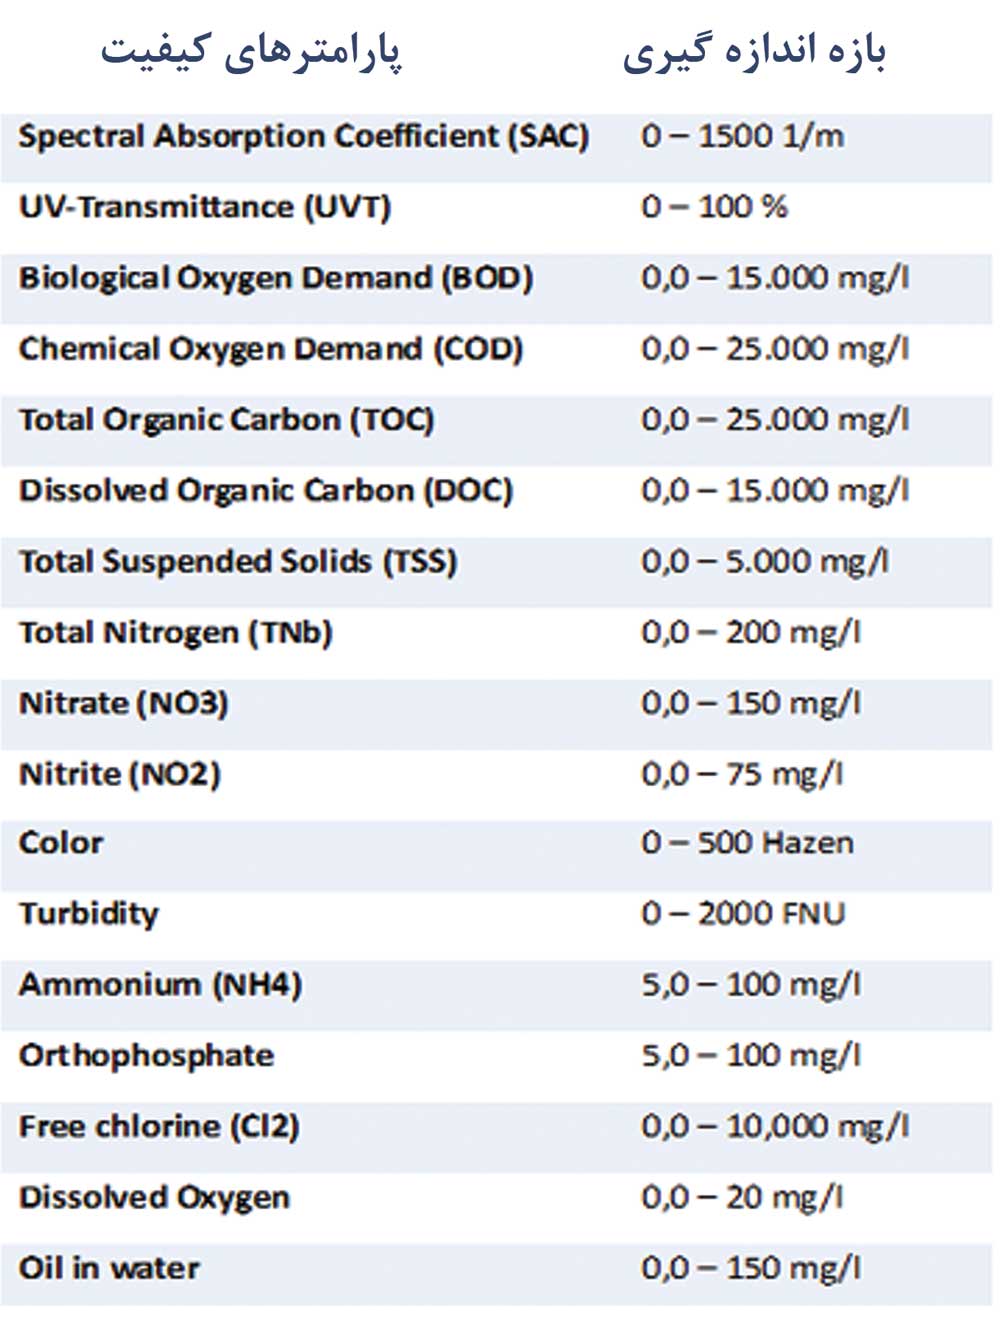Click the 0 – 500 Hazen range value

(747, 843)
